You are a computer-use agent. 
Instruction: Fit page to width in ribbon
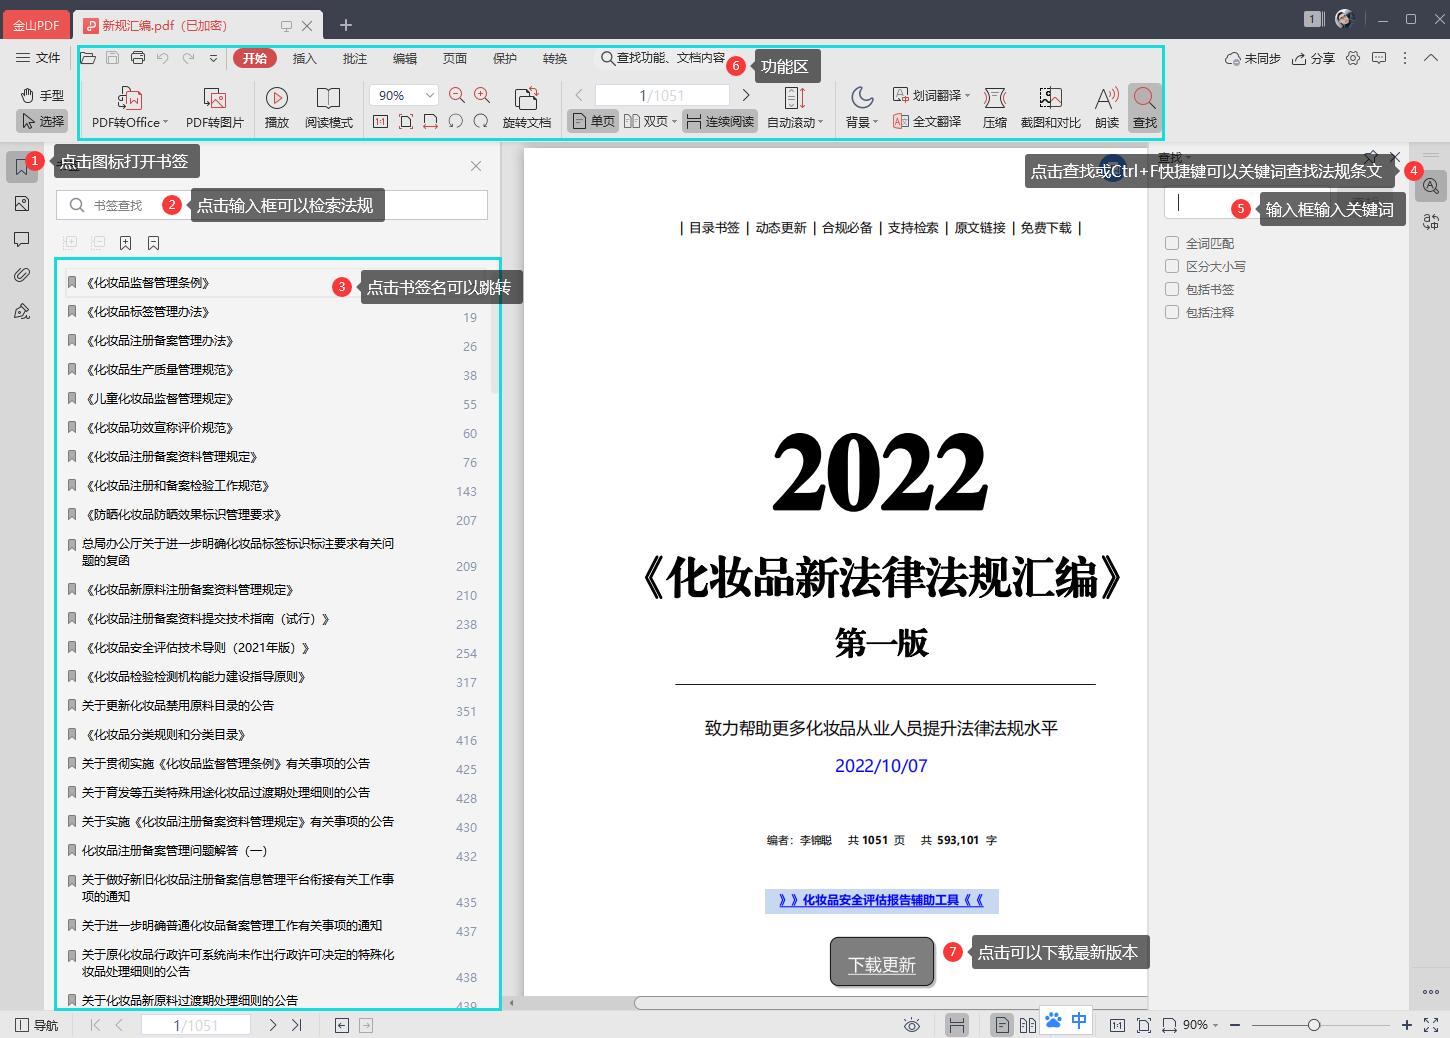(x=430, y=122)
